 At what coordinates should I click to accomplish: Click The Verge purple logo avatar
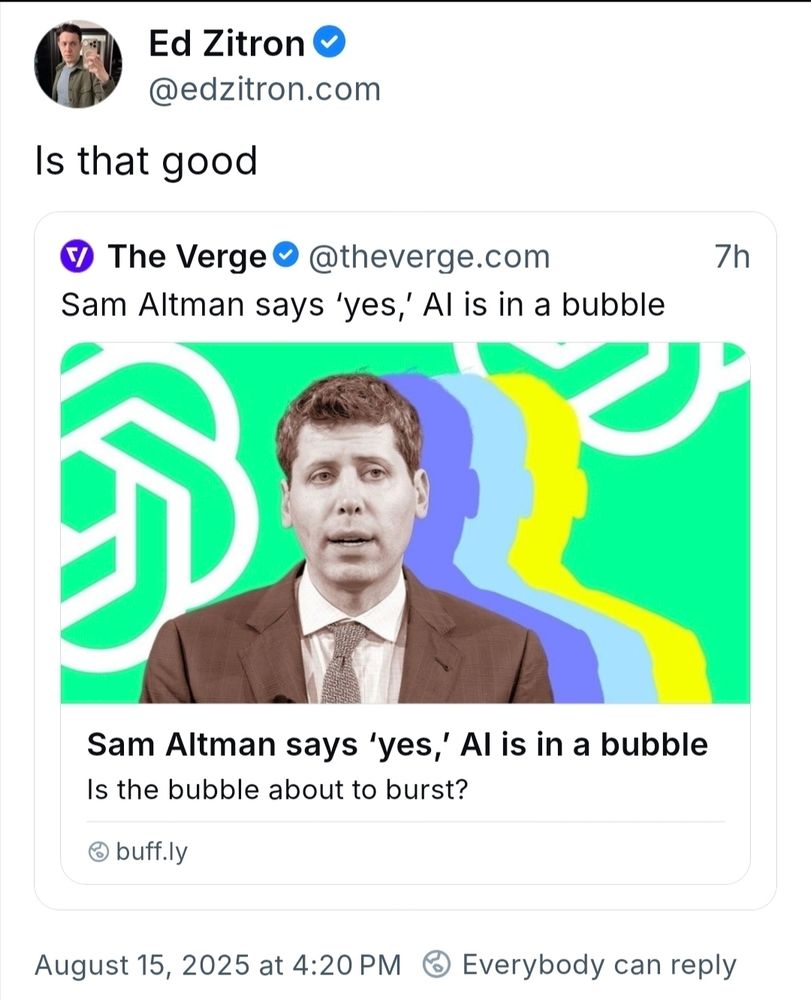tap(77, 257)
